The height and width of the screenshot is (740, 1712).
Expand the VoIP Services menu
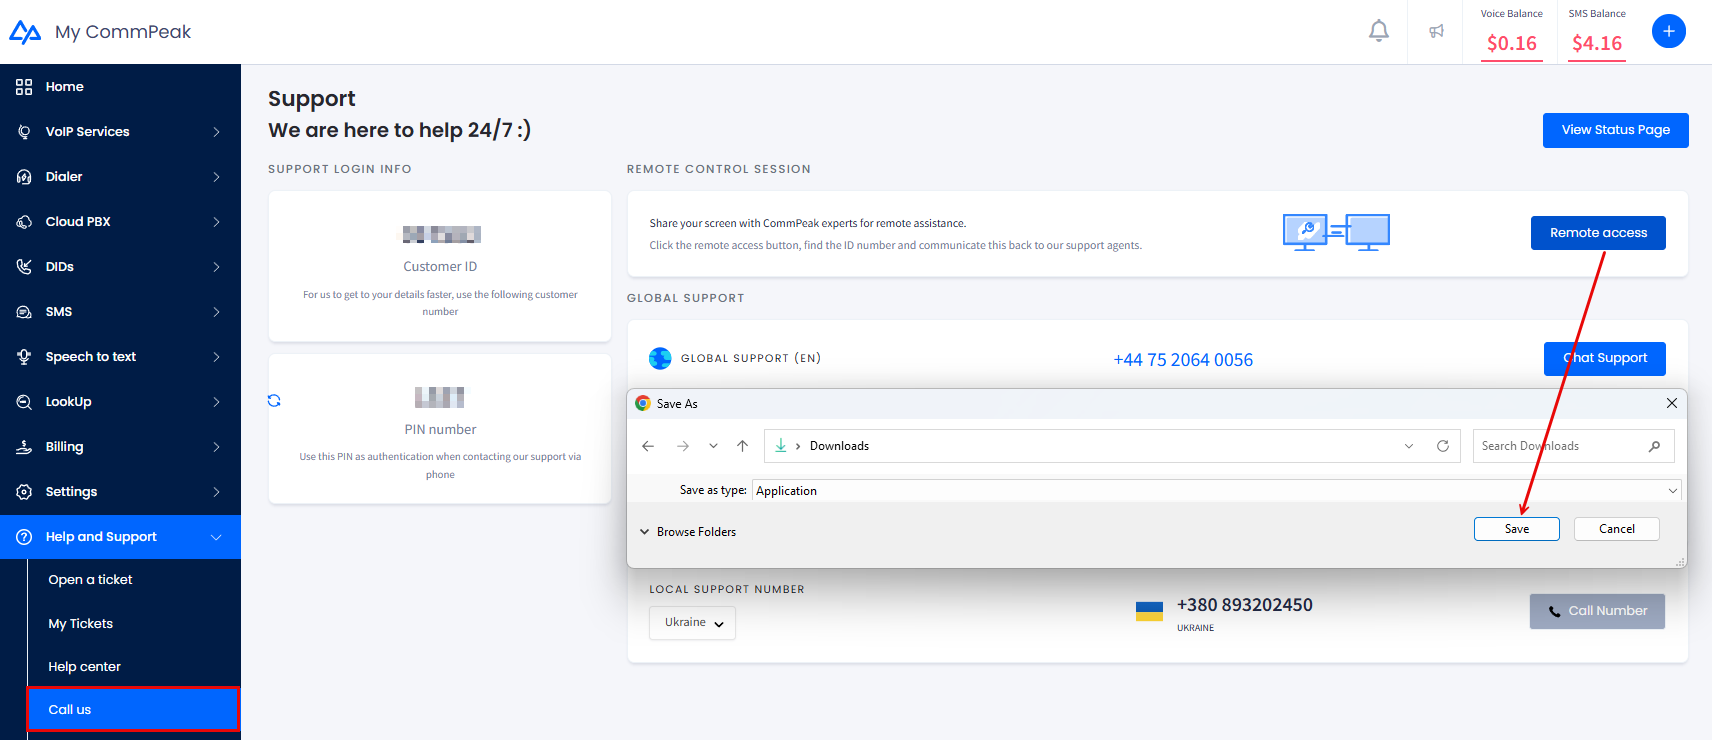click(216, 132)
